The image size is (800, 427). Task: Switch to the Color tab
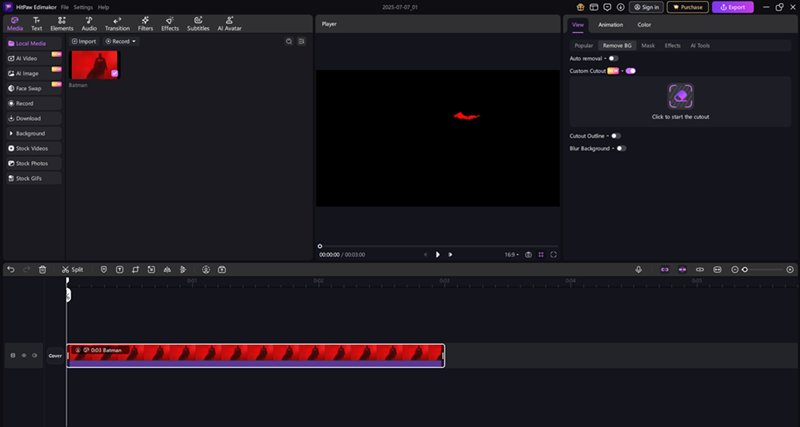[644, 24]
